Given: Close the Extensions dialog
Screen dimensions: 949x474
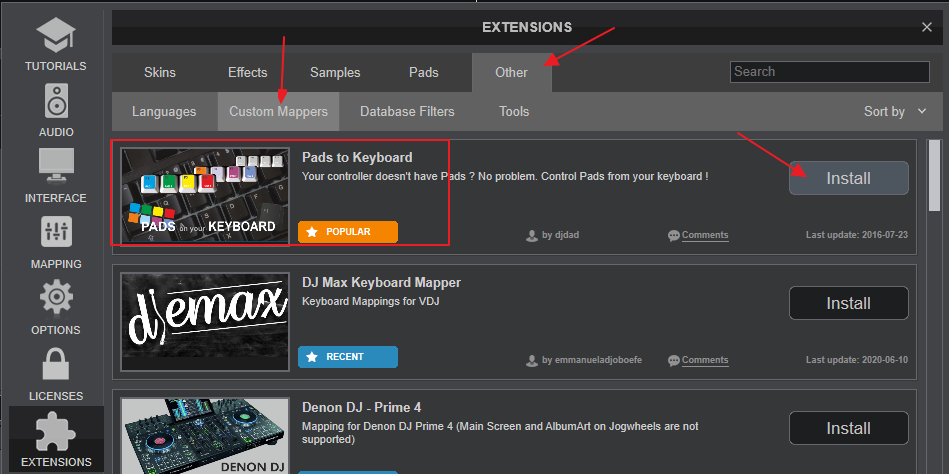Looking at the screenshot, I should pos(927,27).
